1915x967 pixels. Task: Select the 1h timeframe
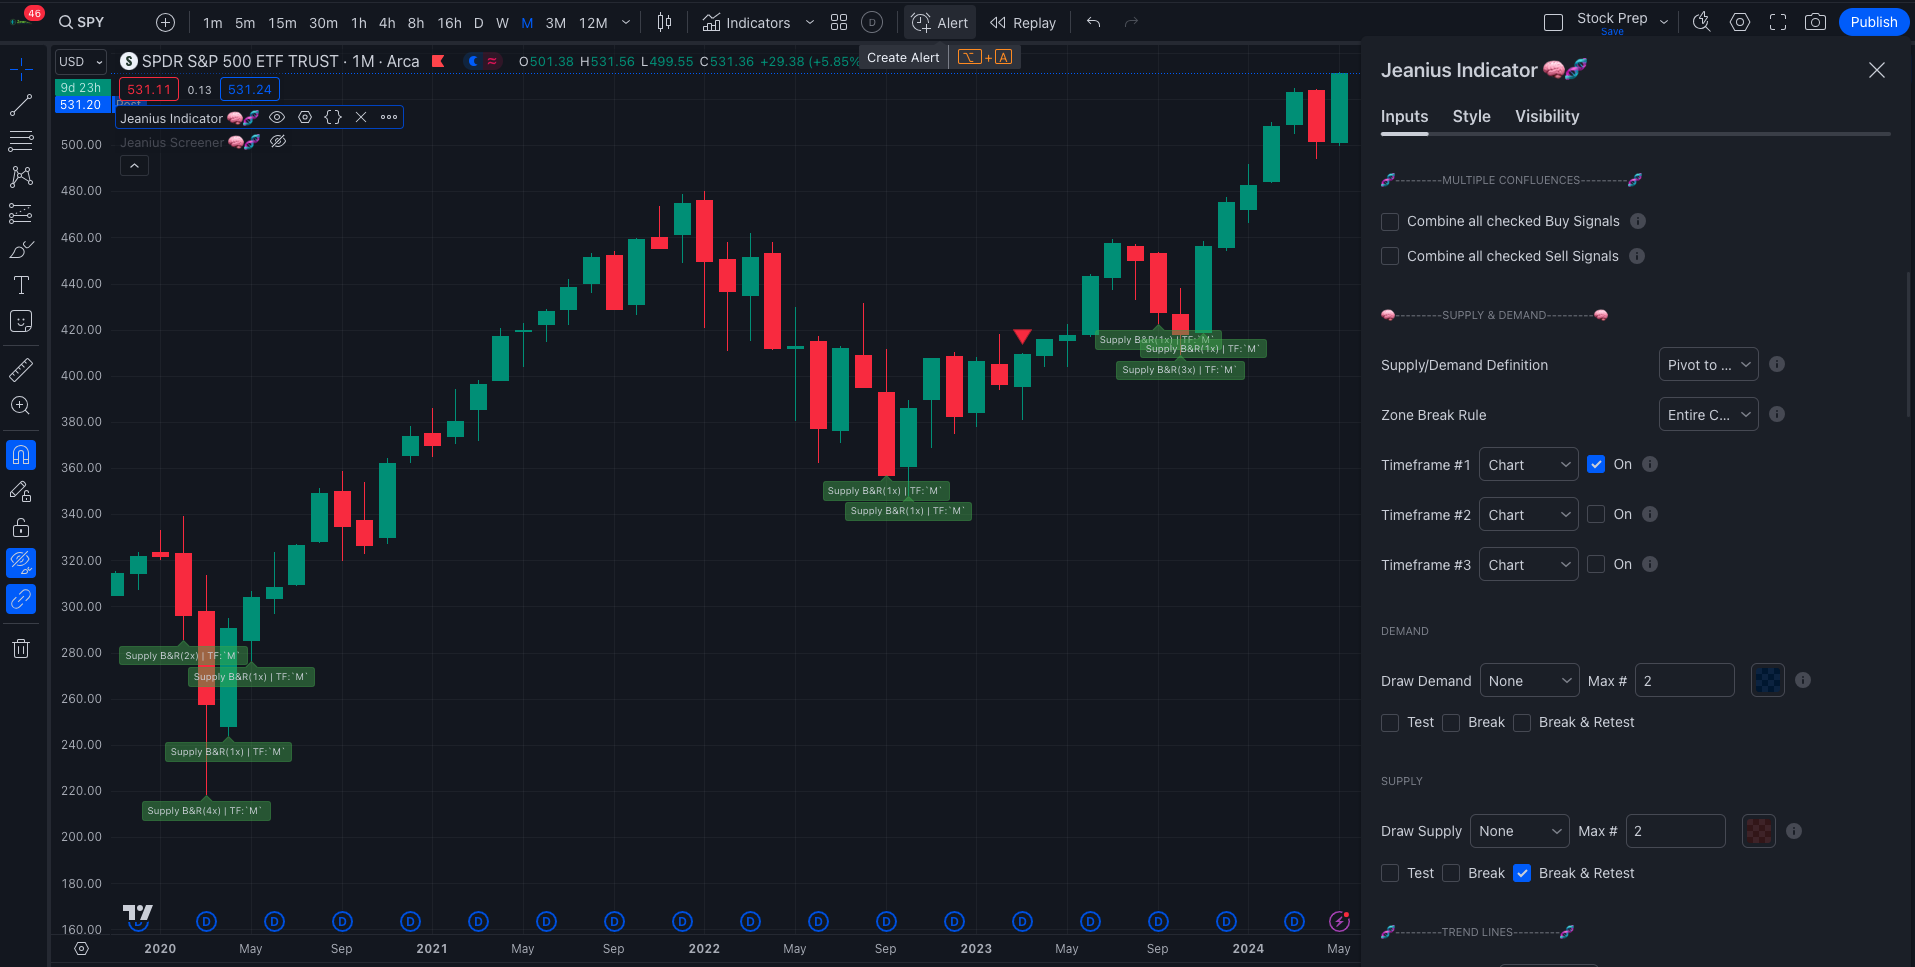(x=359, y=22)
